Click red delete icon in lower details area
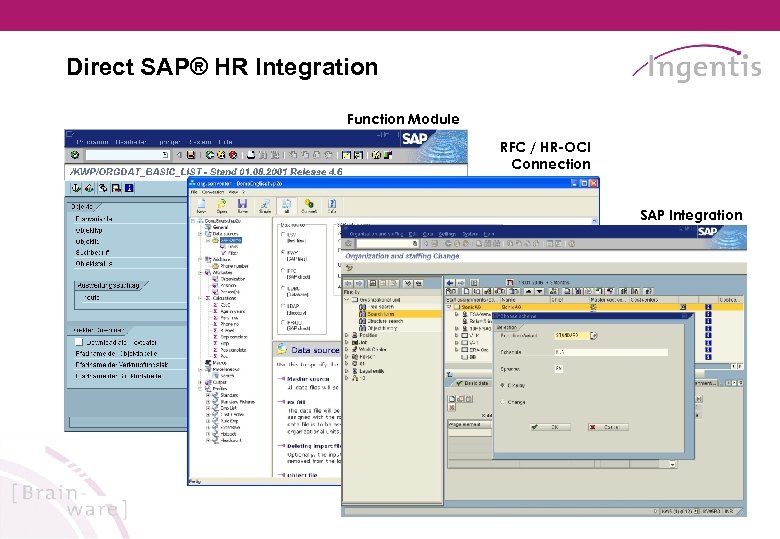The width and height of the screenshot is (780, 539). coord(452,408)
